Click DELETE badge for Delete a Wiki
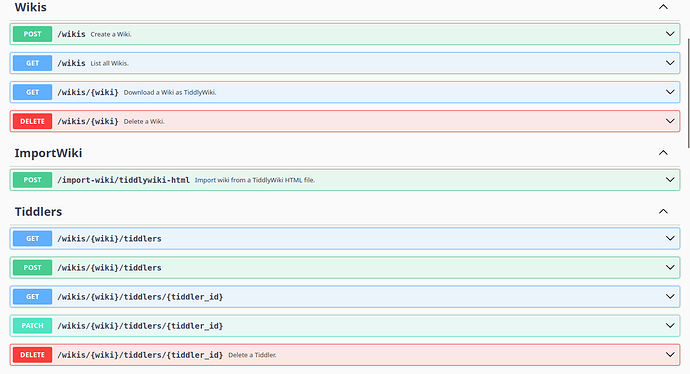690x374 pixels. [x=33, y=121]
